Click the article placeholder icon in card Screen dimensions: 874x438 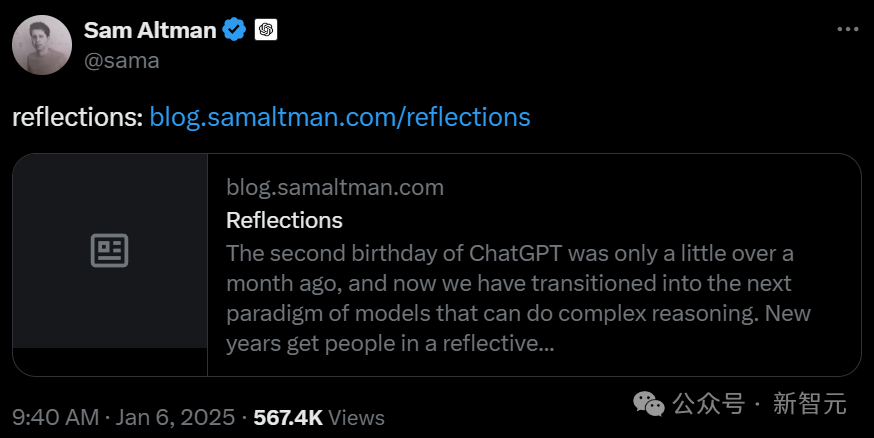tap(110, 251)
